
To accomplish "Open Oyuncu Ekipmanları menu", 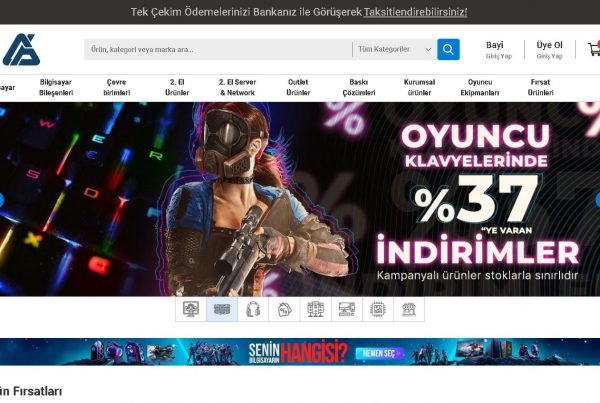I will (x=480, y=86).
